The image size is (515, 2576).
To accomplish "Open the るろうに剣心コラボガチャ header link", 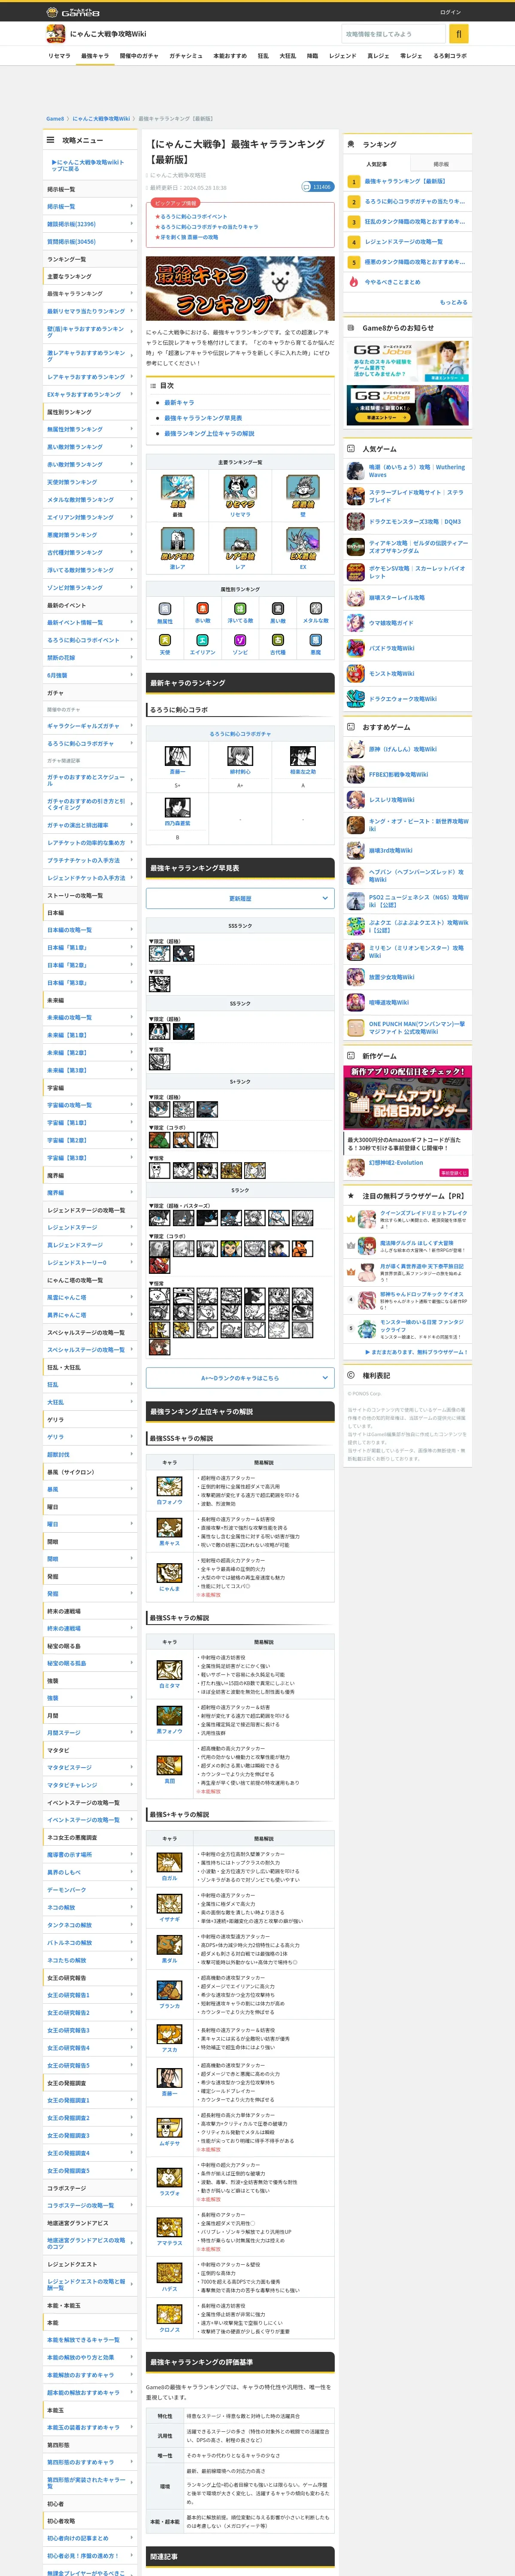I will (240, 734).
